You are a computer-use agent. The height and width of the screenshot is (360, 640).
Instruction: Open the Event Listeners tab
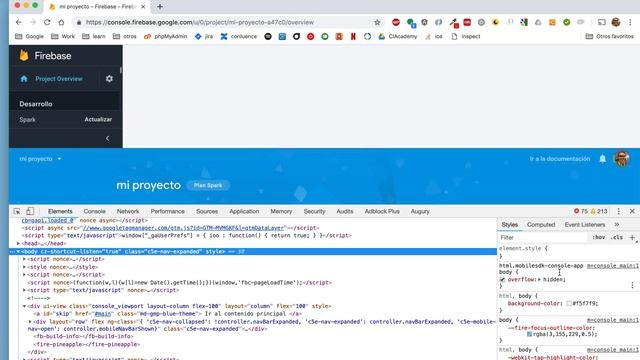[x=585, y=224]
